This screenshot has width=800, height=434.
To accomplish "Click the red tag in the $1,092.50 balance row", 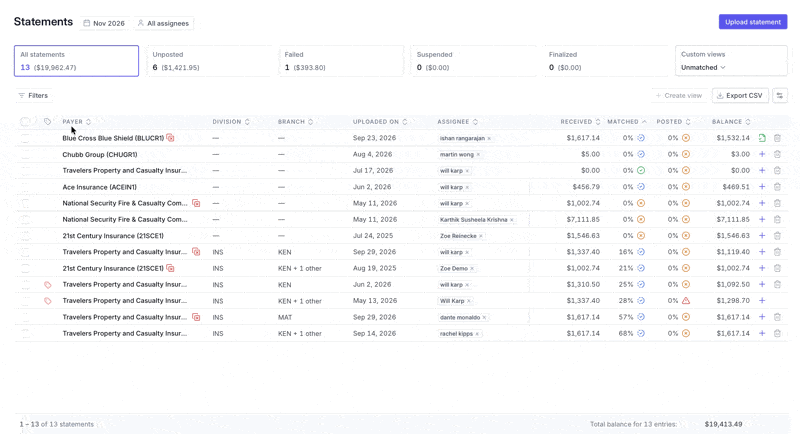I will tap(47, 285).
